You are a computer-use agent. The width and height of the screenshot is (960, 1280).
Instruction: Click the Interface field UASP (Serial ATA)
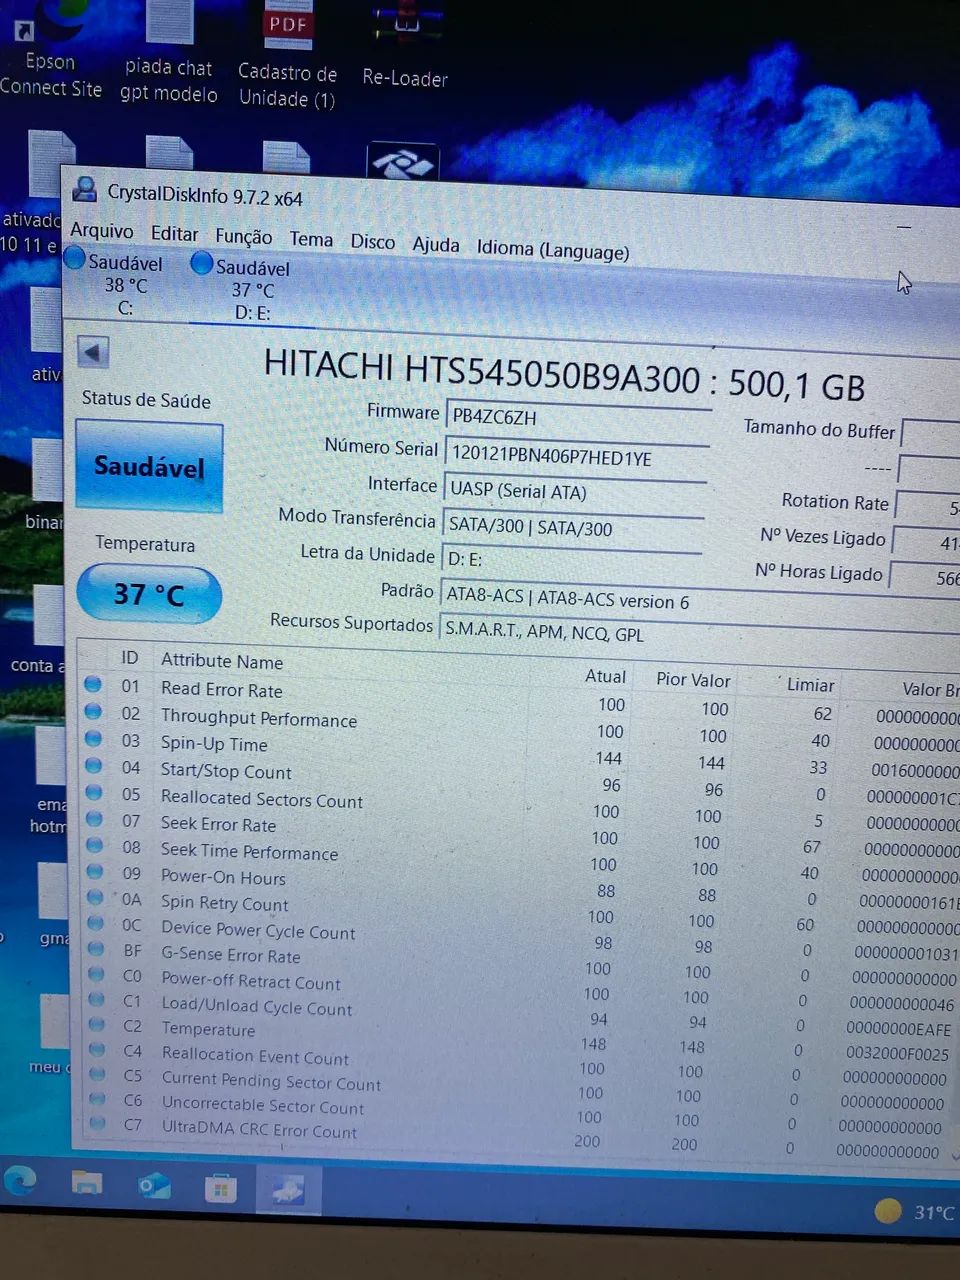[x=574, y=492]
